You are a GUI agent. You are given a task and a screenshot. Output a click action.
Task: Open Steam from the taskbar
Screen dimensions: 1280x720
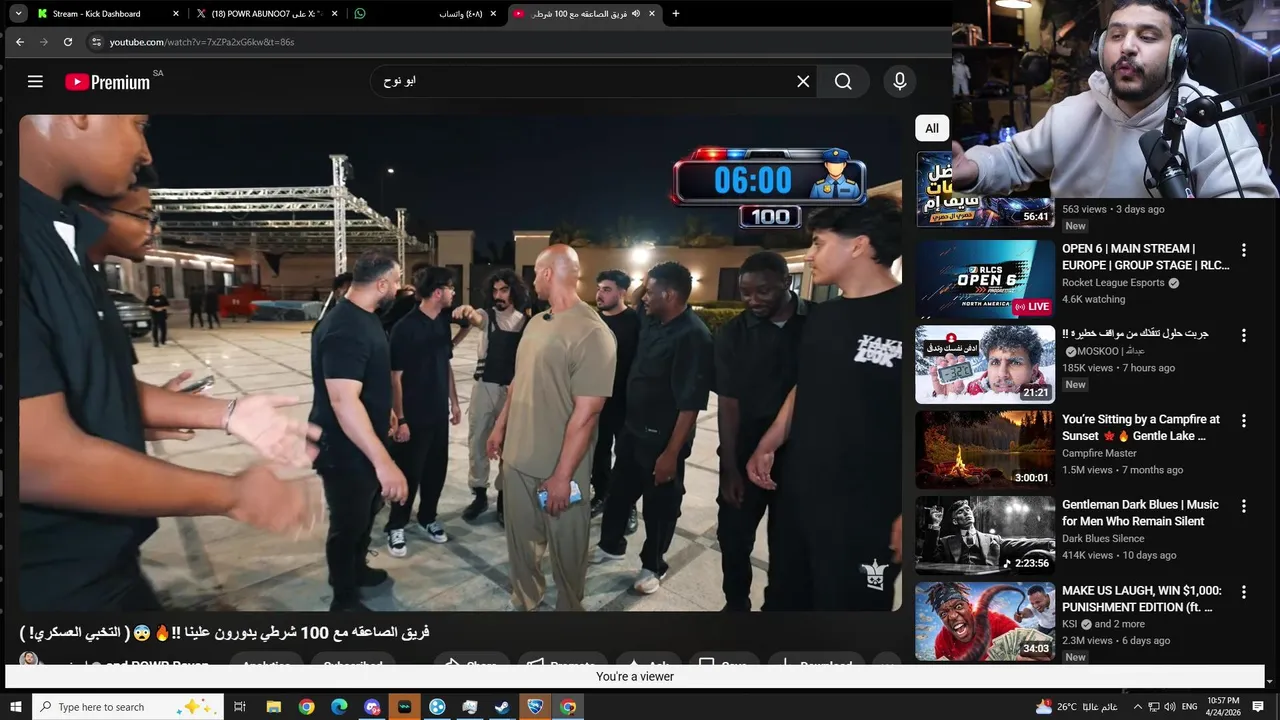(502, 707)
